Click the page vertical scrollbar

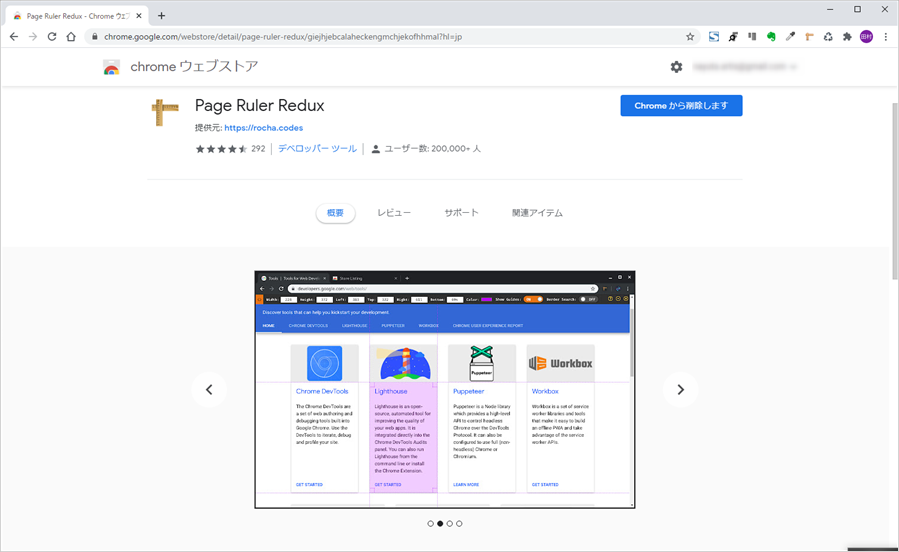point(894,191)
